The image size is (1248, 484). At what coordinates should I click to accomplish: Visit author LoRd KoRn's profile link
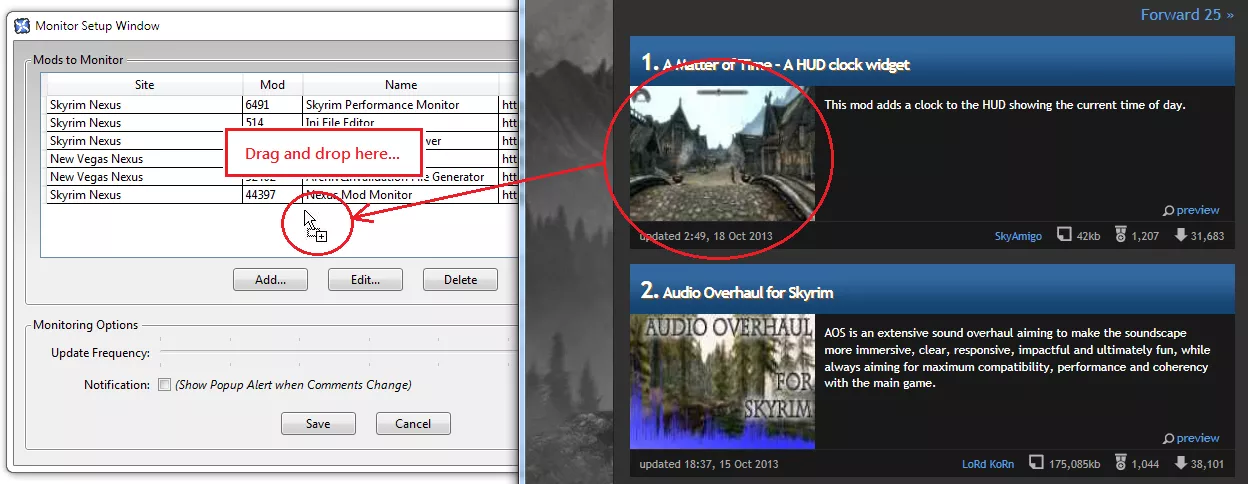click(x=987, y=465)
